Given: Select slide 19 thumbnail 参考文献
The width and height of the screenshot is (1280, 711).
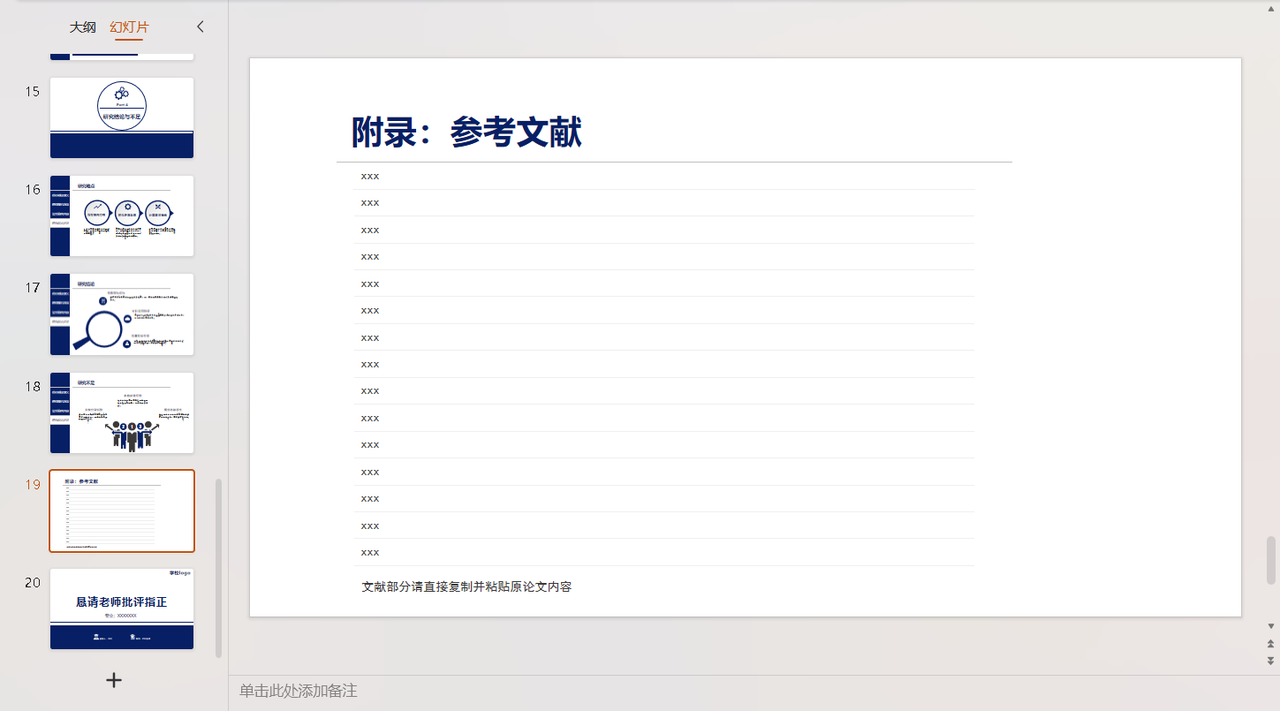Looking at the screenshot, I should pos(122,511).
